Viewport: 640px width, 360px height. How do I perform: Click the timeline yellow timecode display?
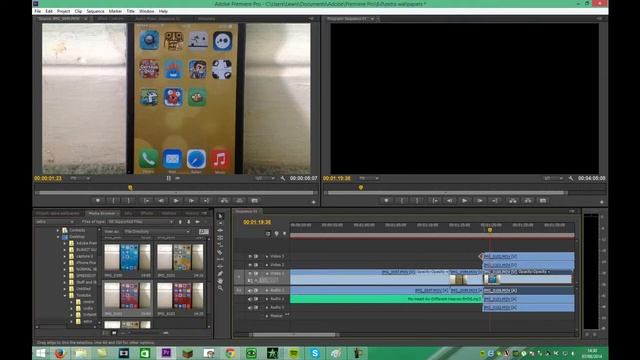click(257, 222)
